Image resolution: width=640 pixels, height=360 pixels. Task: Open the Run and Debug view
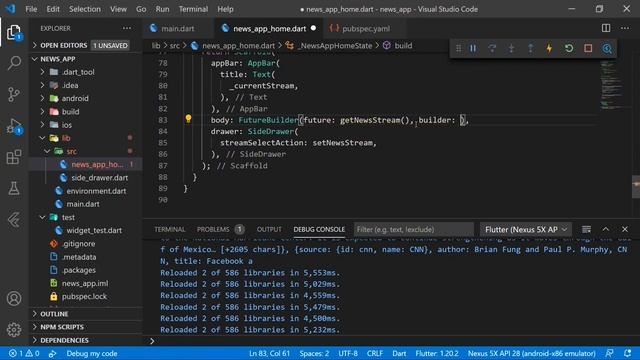[x=14, y=126]
